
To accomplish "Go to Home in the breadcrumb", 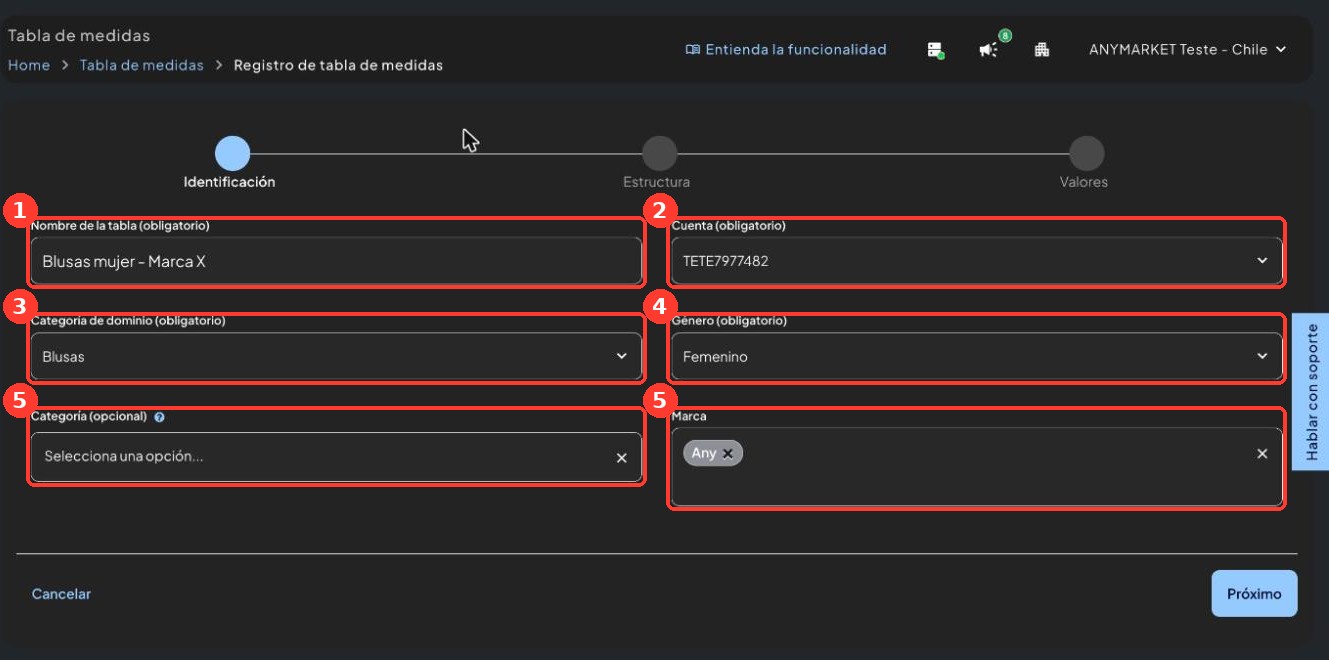I will [x=29, y=65].
